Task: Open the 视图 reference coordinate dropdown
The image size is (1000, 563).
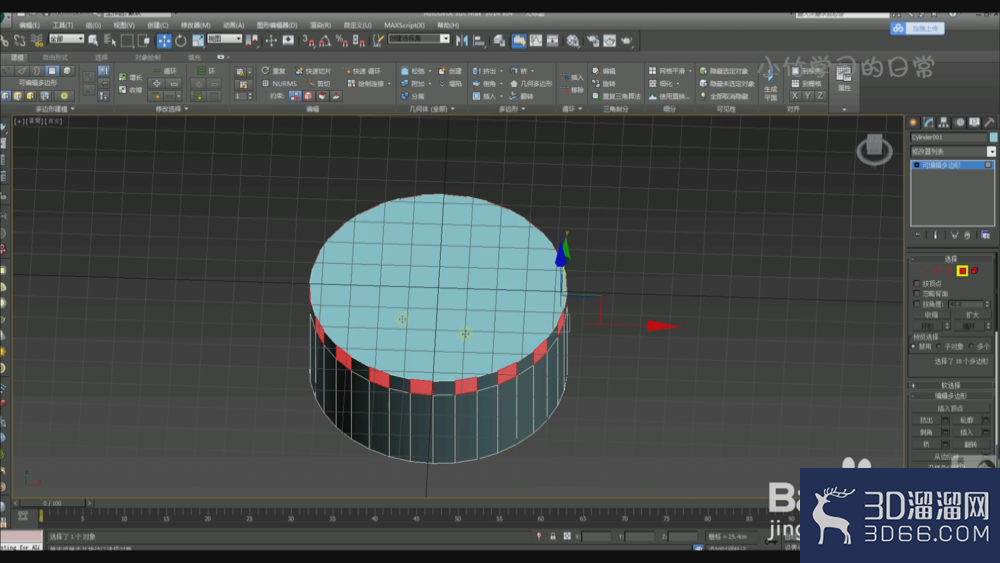Action: [224, 39]
